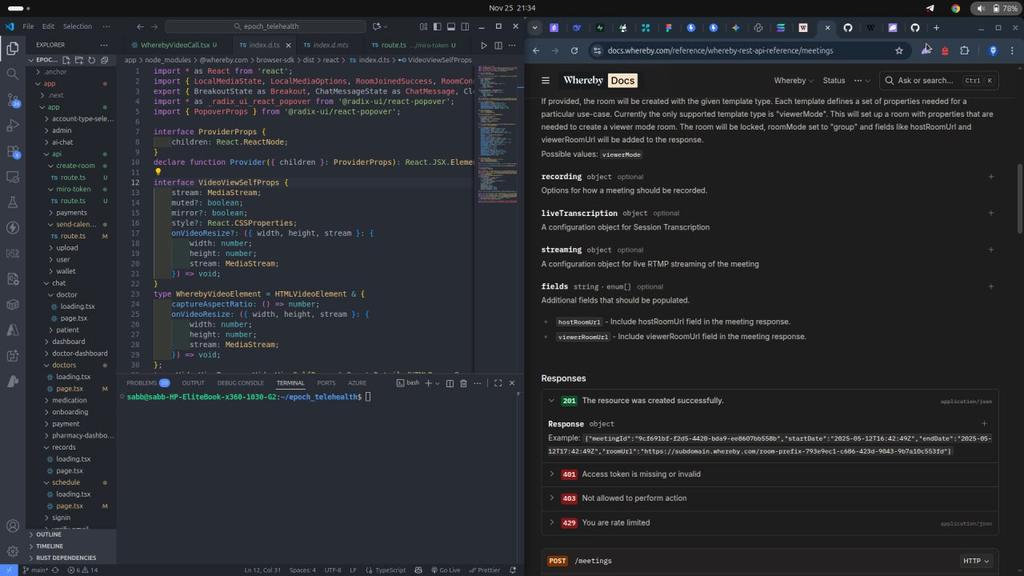Expand the RUST DEPENDENCIES section
Screen dimensions: 1024x576
[66, 558]
